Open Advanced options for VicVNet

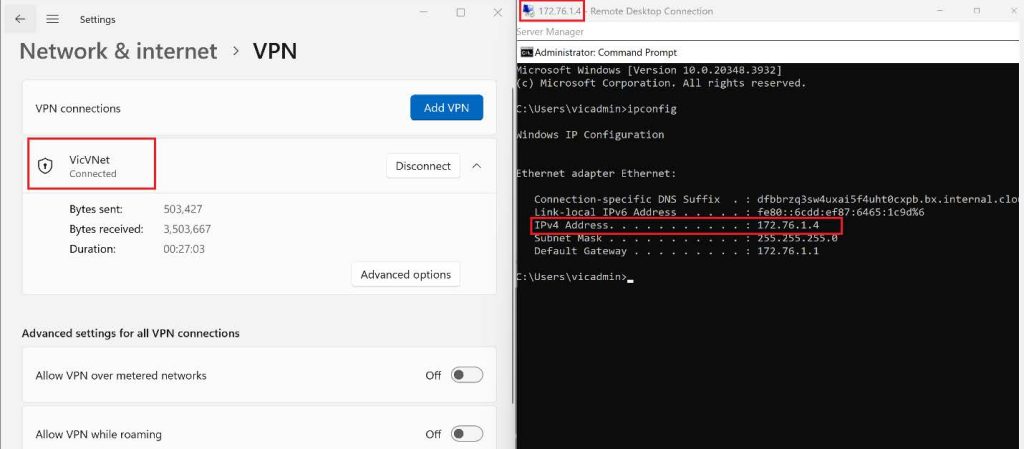pyautogui.click(x=405, y=275)
